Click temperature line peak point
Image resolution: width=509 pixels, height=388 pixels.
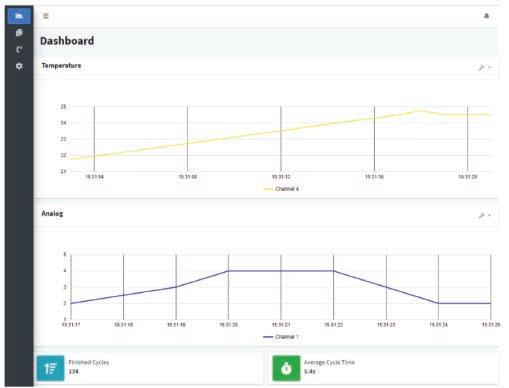coord(421,110)
